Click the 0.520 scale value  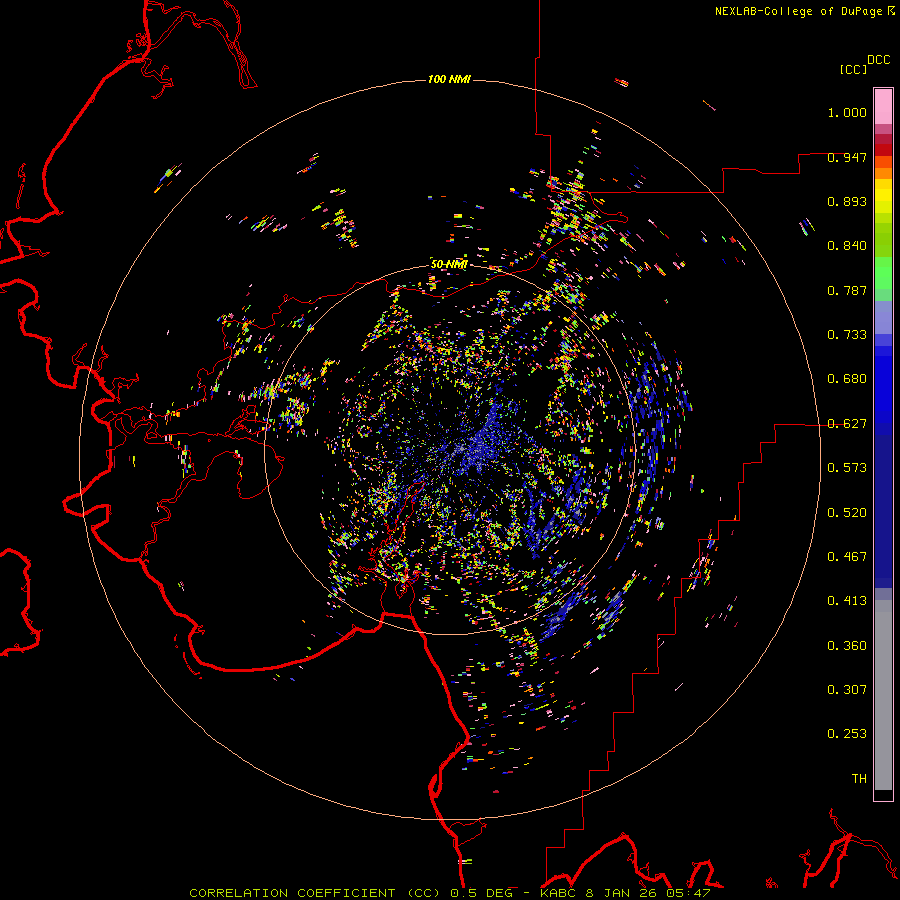point(847,513)
